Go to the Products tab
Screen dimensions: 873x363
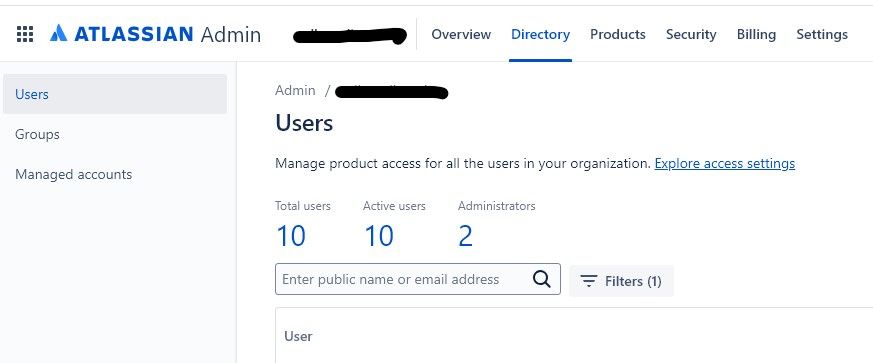tap(617, 35)
